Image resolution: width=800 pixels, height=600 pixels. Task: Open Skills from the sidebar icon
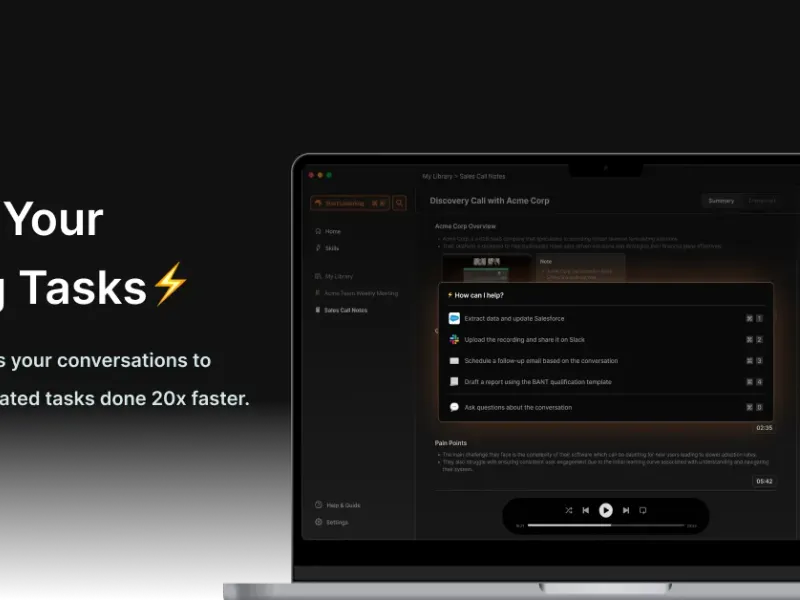click(x=318, y=247)
